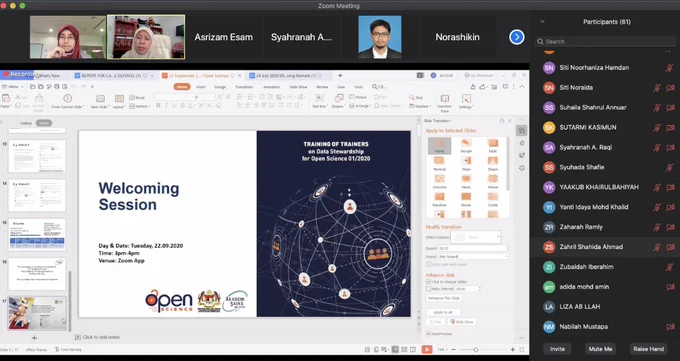680x361 pixels.
Task: Click Rehearse This Slide button
Action: 444,298
